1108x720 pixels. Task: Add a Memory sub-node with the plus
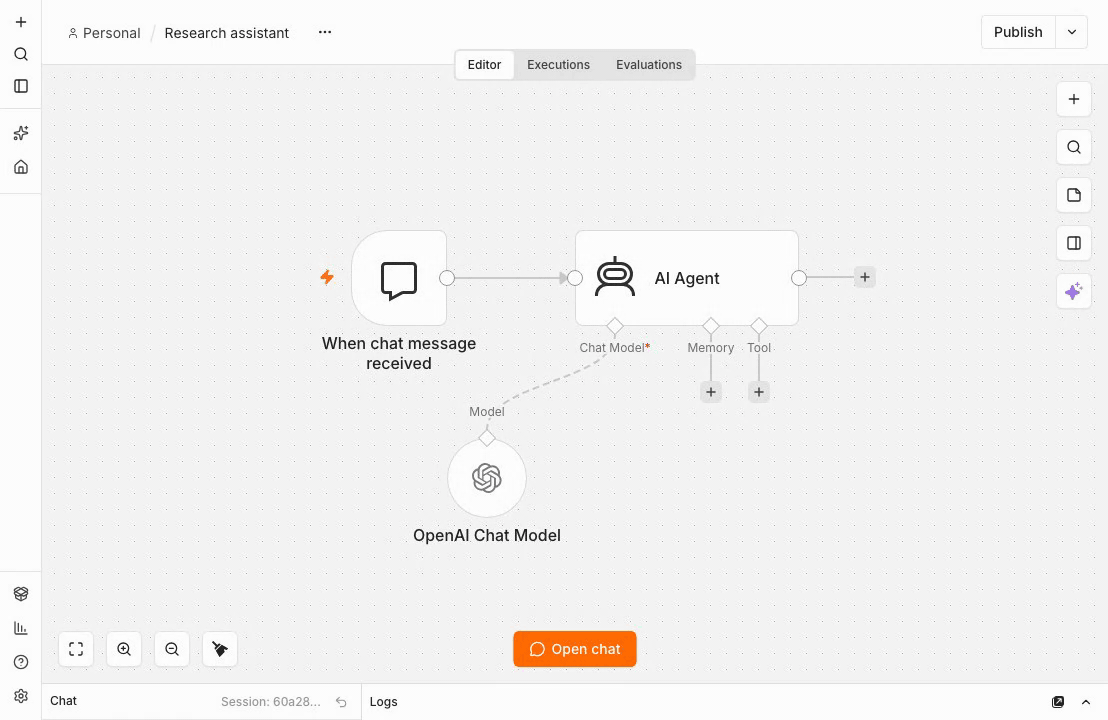[x=711, y=392]
